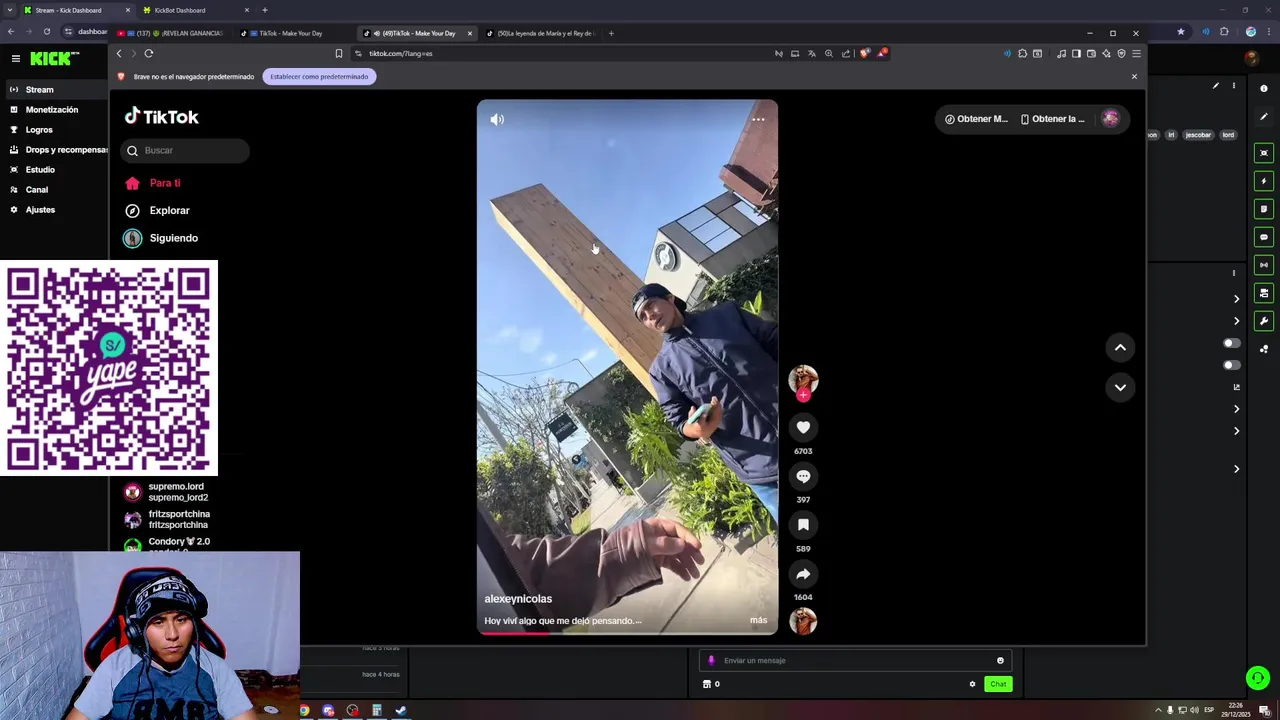Open a new Brave tab
The image size is (1280, 720).
click(x=611, y=33)
